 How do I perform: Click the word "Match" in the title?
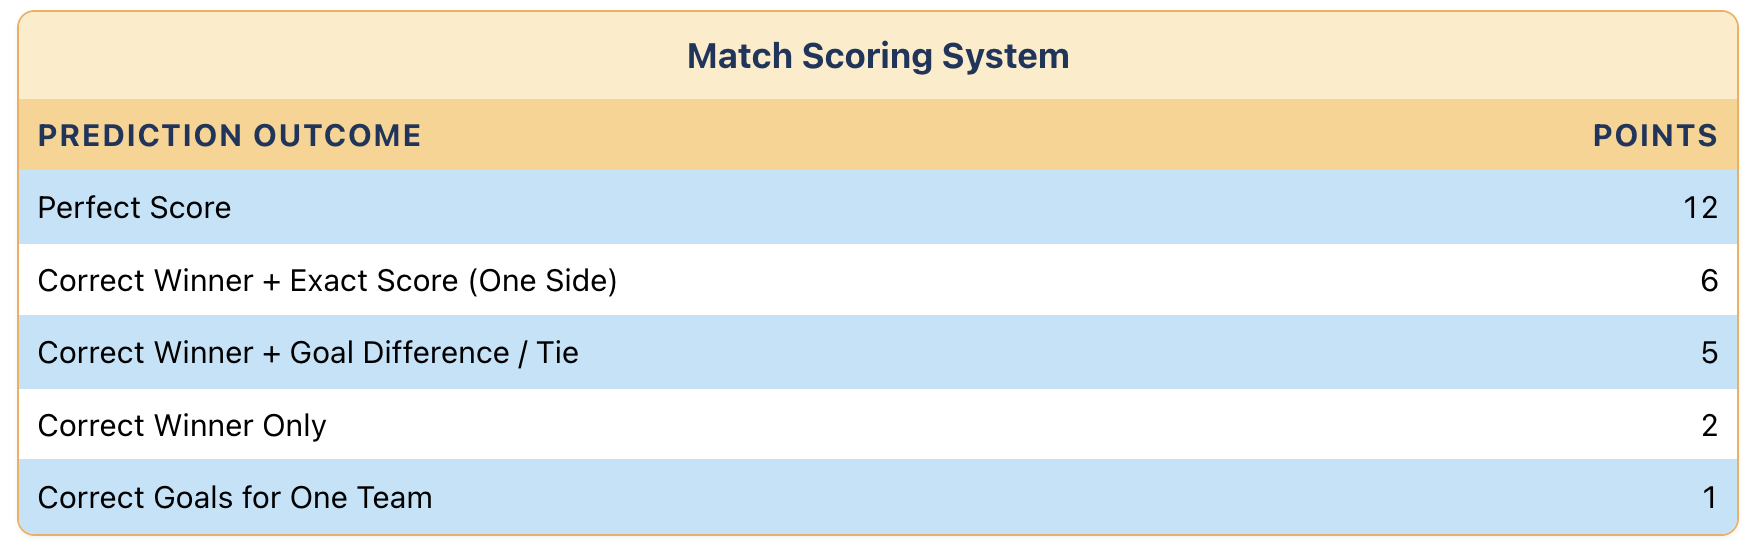pos(740,56)
